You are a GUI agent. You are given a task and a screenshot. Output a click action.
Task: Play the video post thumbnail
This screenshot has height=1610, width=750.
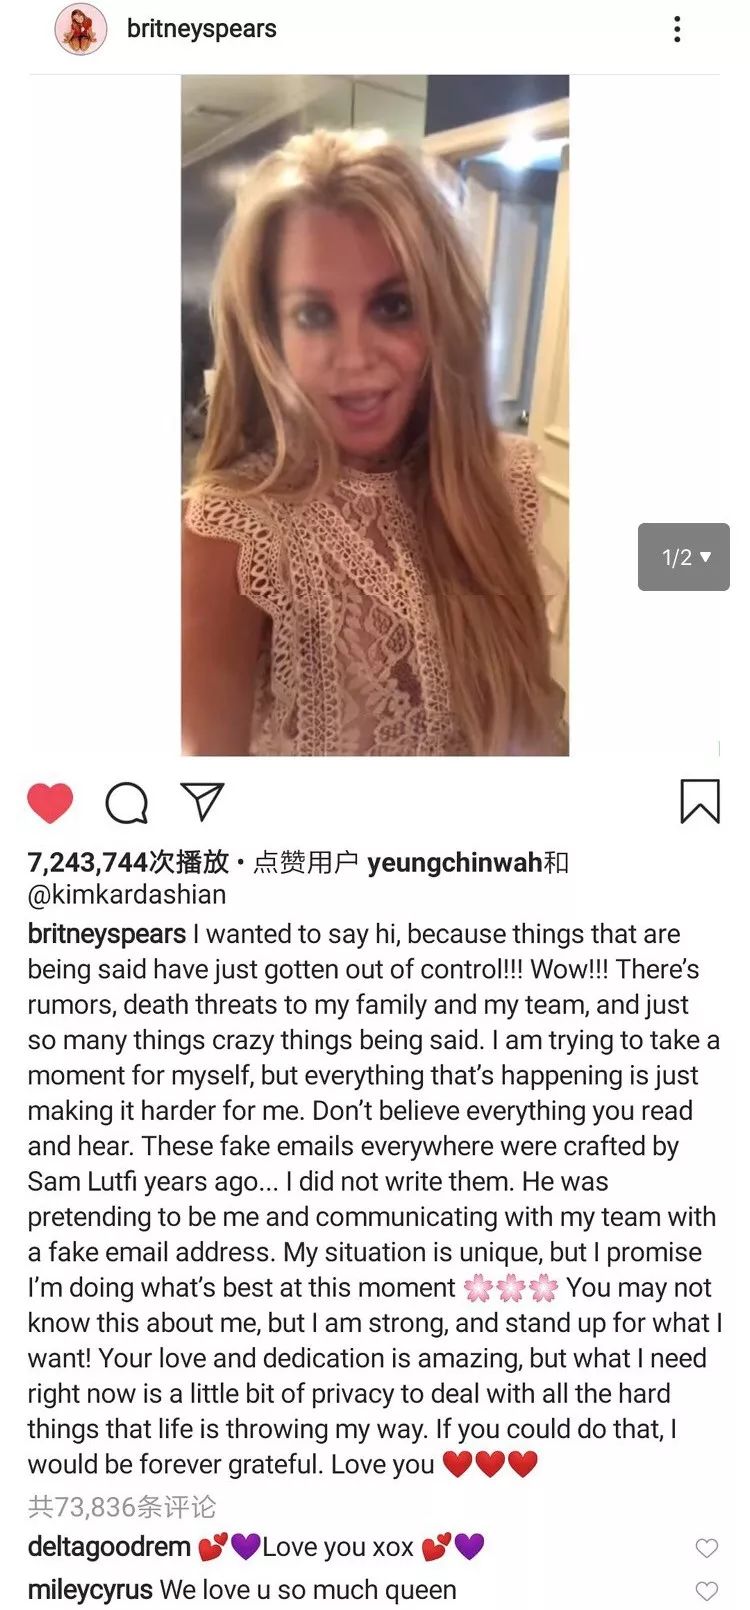tap(375, 415)
